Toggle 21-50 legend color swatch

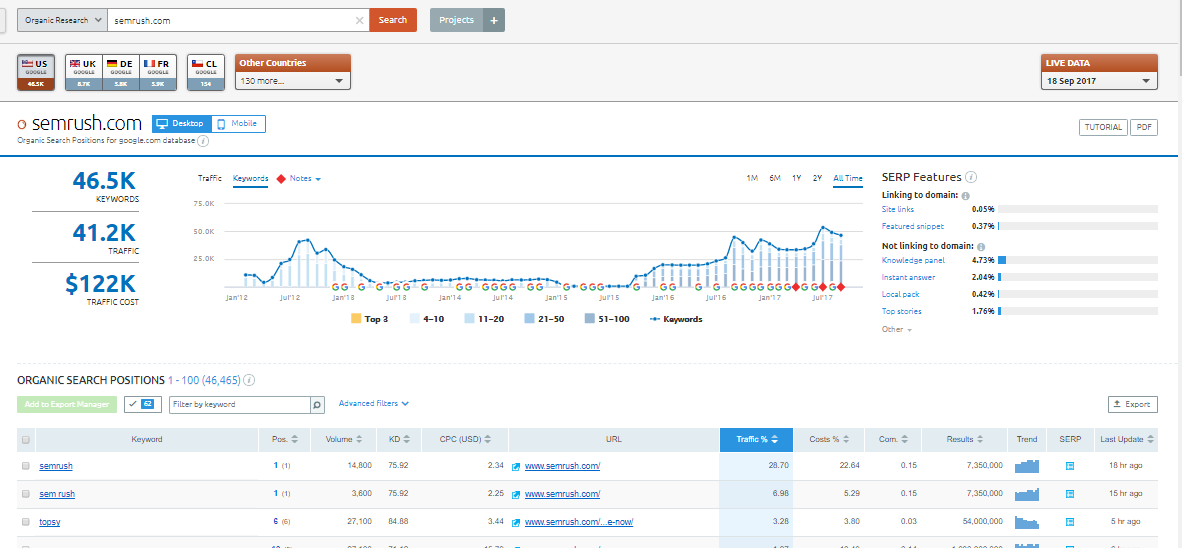click(x=530, y=319)
